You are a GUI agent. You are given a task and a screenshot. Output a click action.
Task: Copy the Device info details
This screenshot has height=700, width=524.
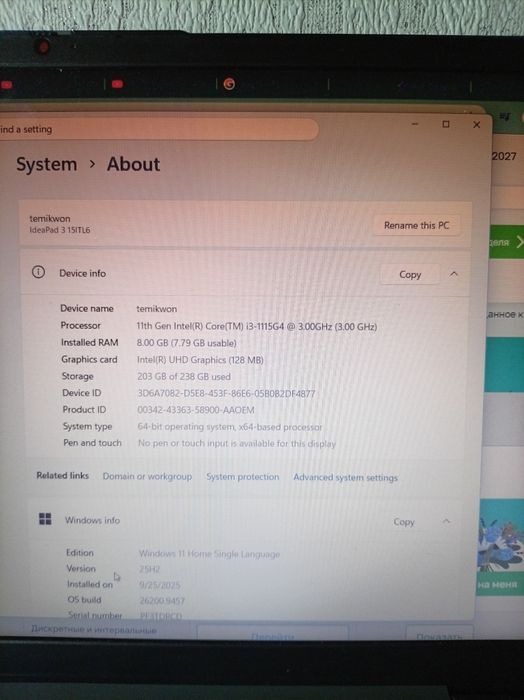[410, 275]
